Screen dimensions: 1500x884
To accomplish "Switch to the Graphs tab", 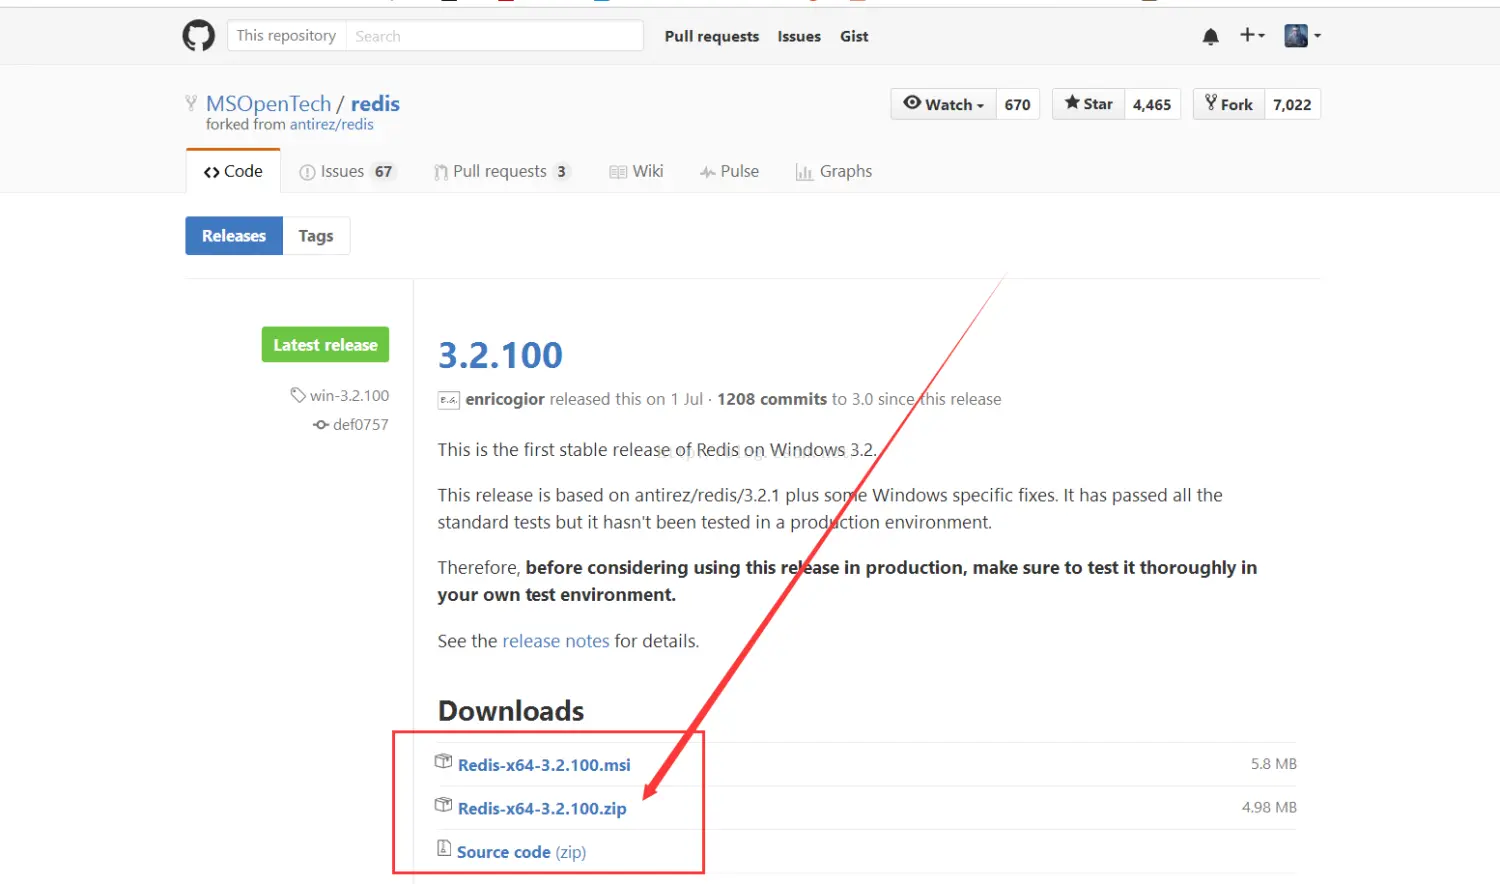I will click(x=833, y=172).
